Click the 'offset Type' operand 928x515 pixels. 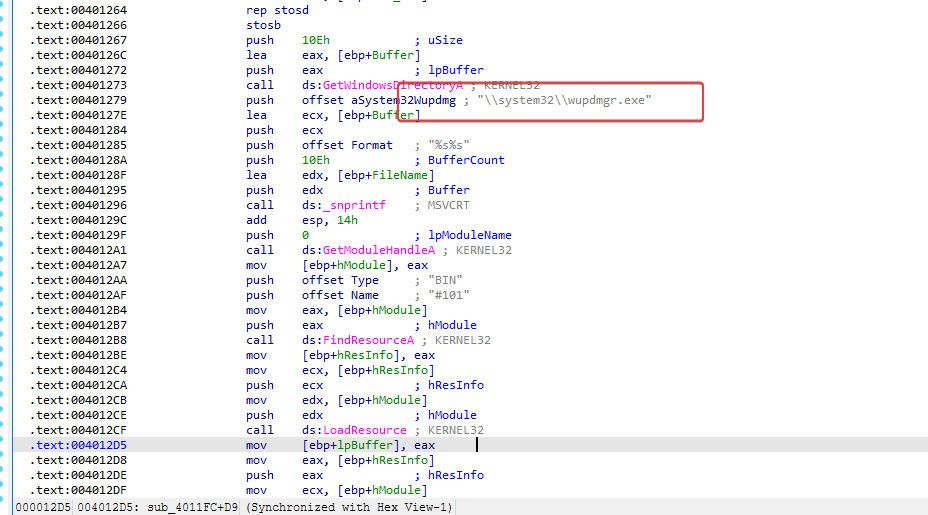tap(340, 280)
